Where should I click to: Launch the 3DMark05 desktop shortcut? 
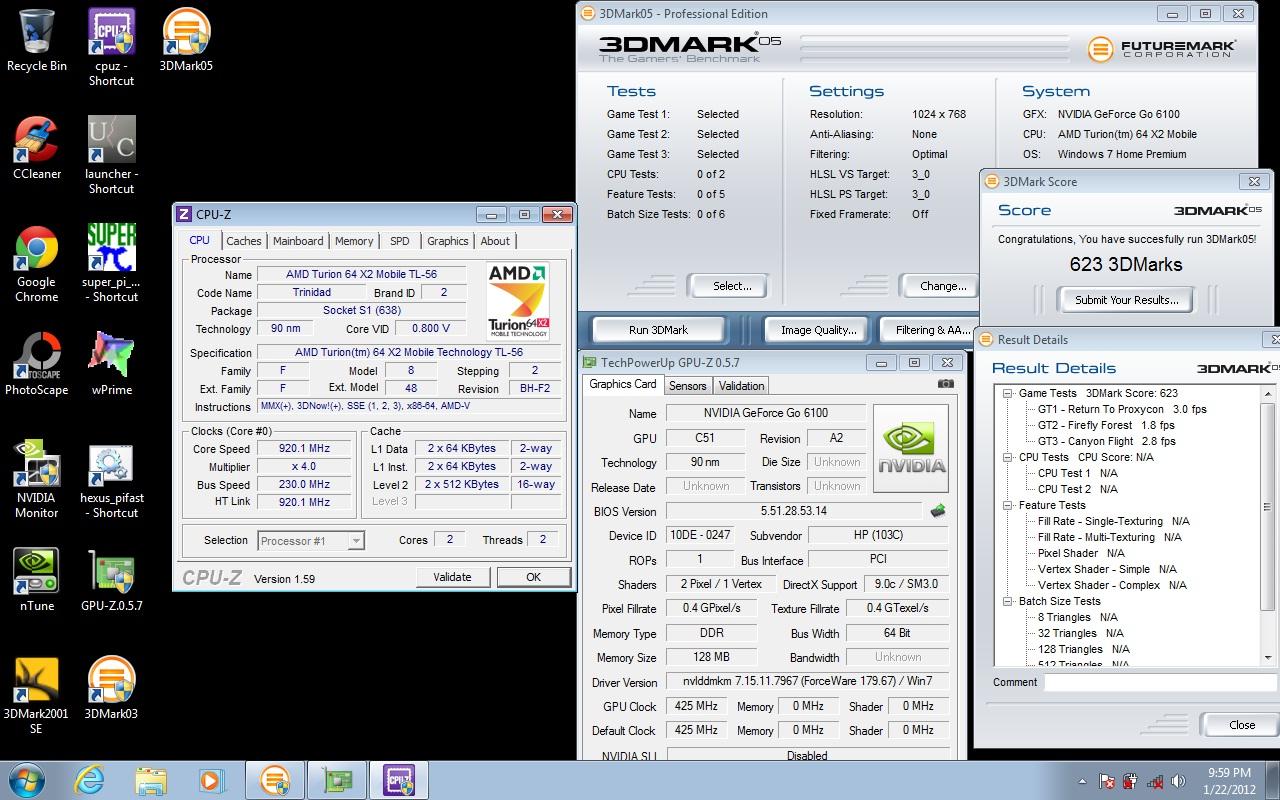[186, 41]
